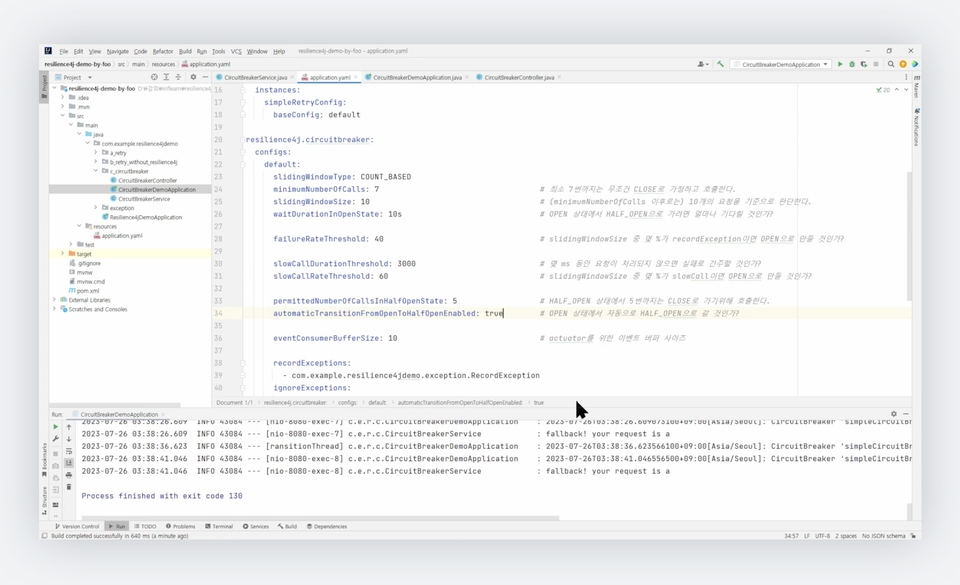Switch to CircuitBreakerDemoApplication.java editor tab
Screen dimensions: 960x585
click(418, 78)
